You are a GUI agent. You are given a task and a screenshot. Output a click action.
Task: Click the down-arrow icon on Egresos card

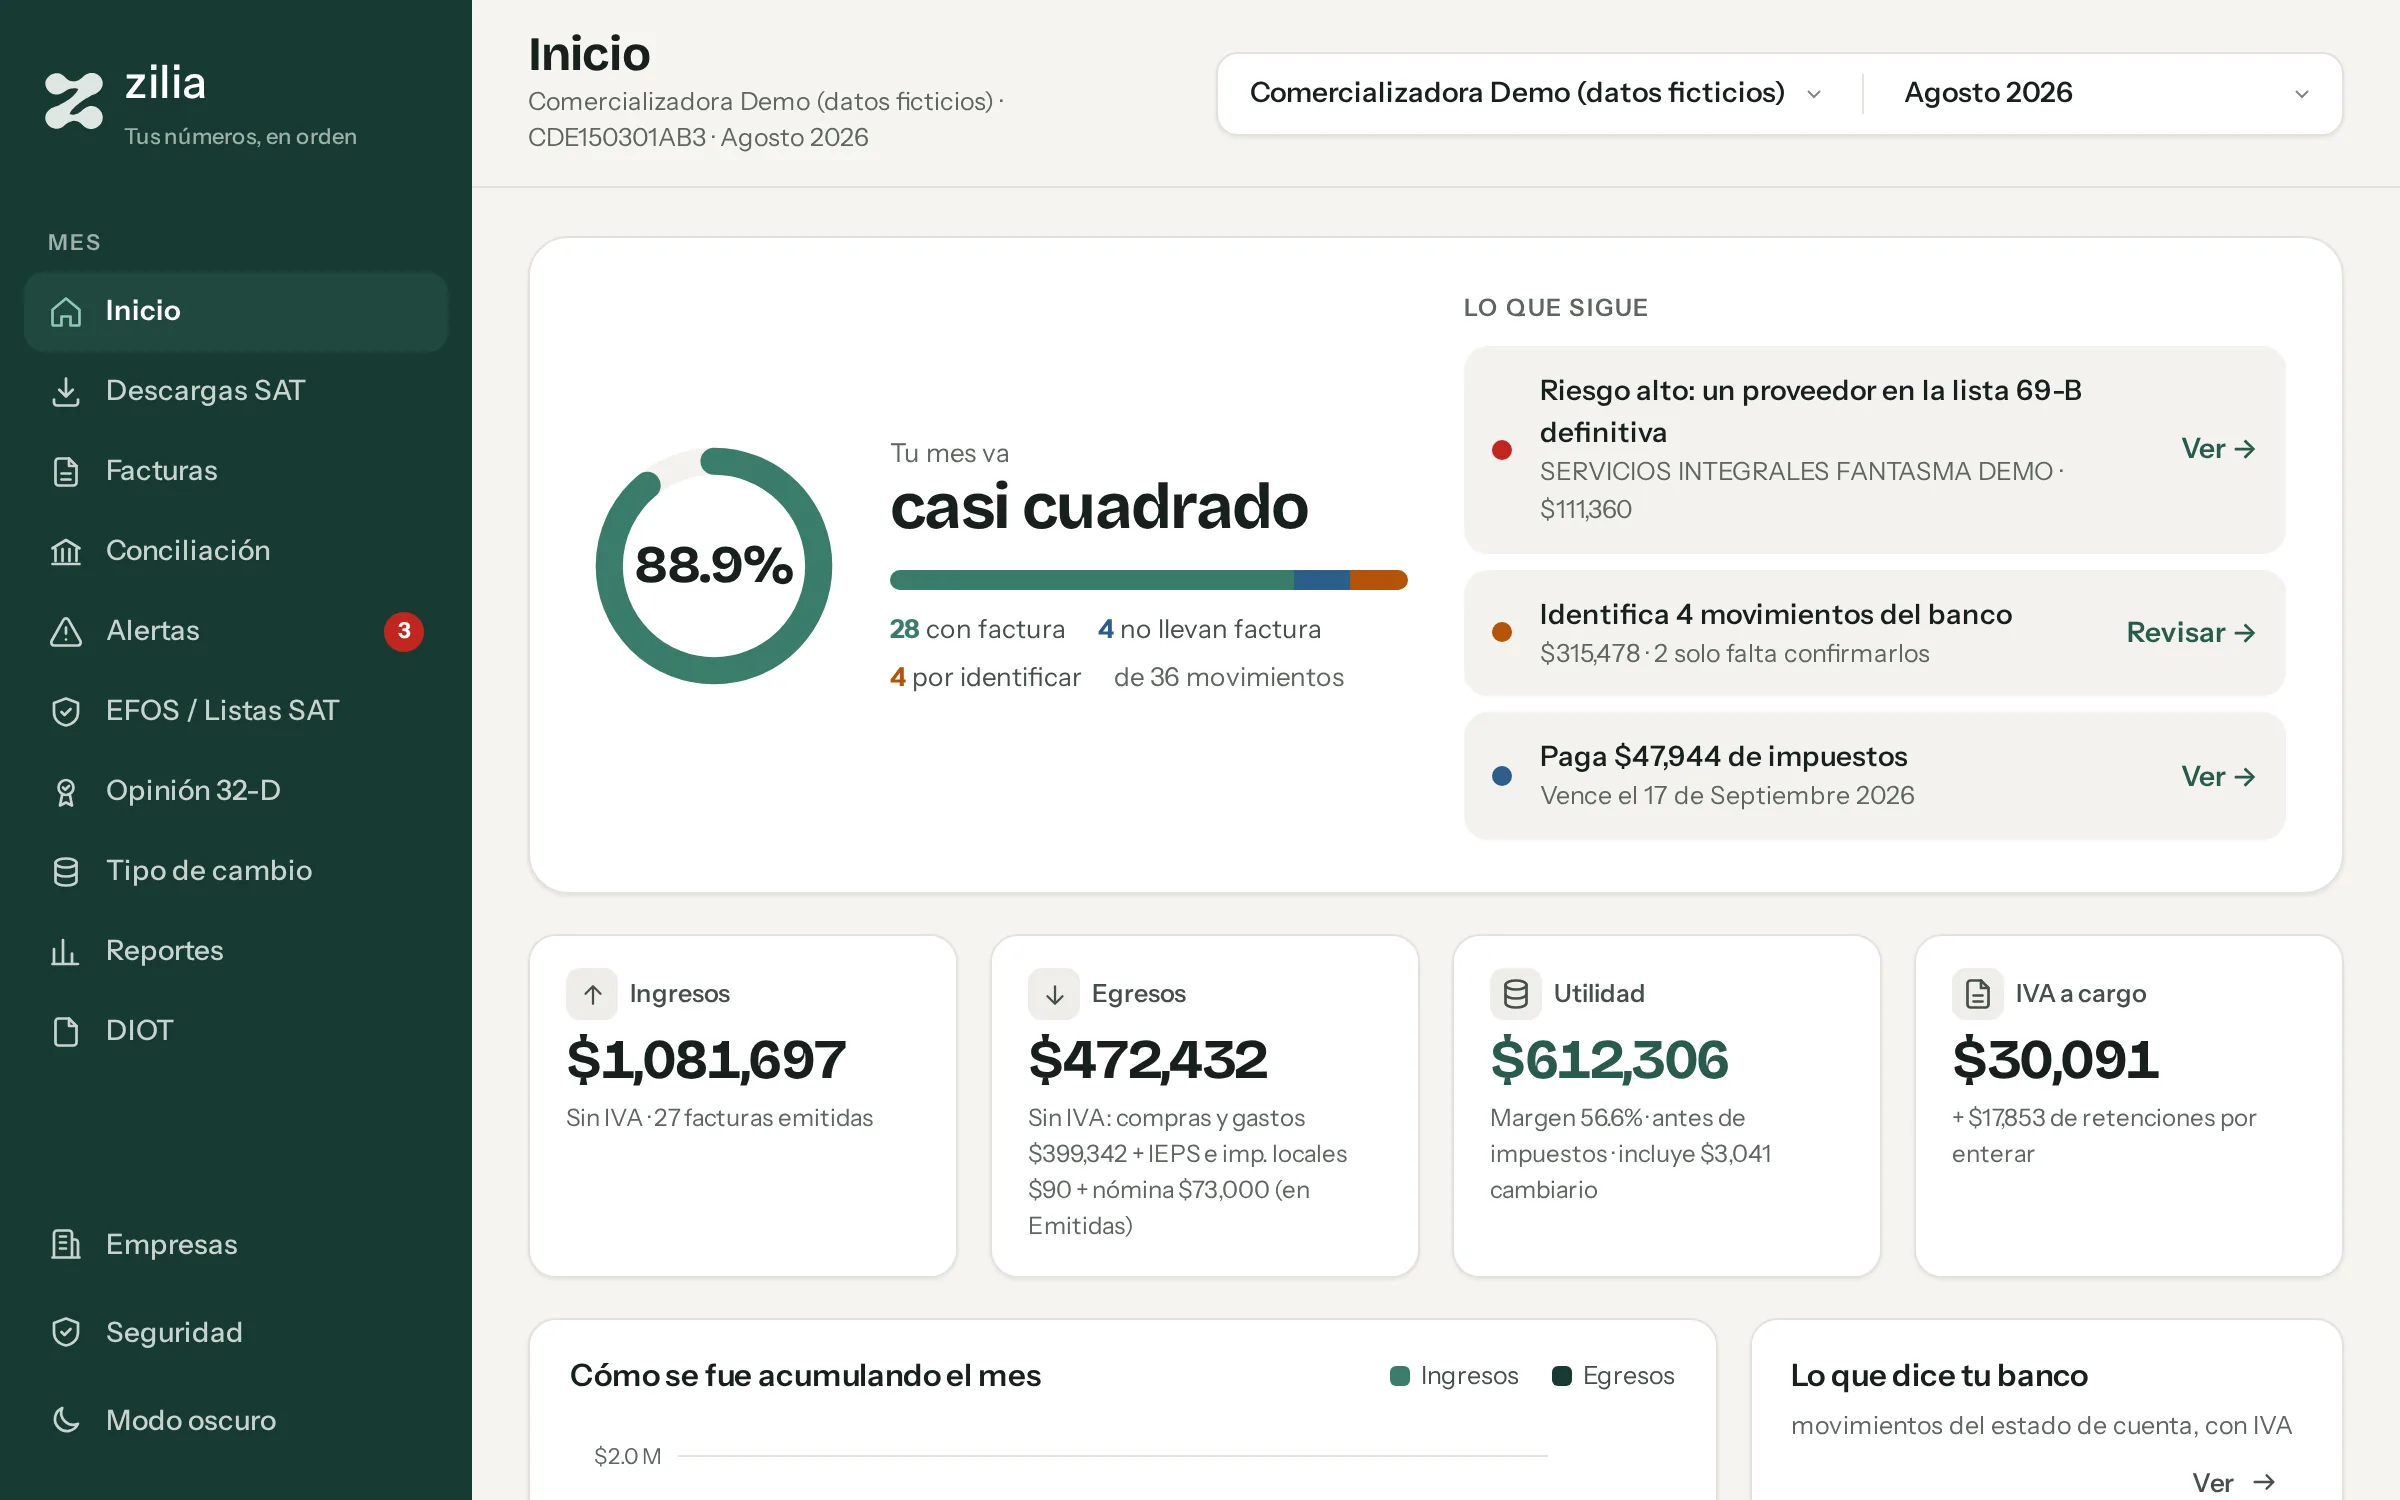click(x=1054, y=994)
